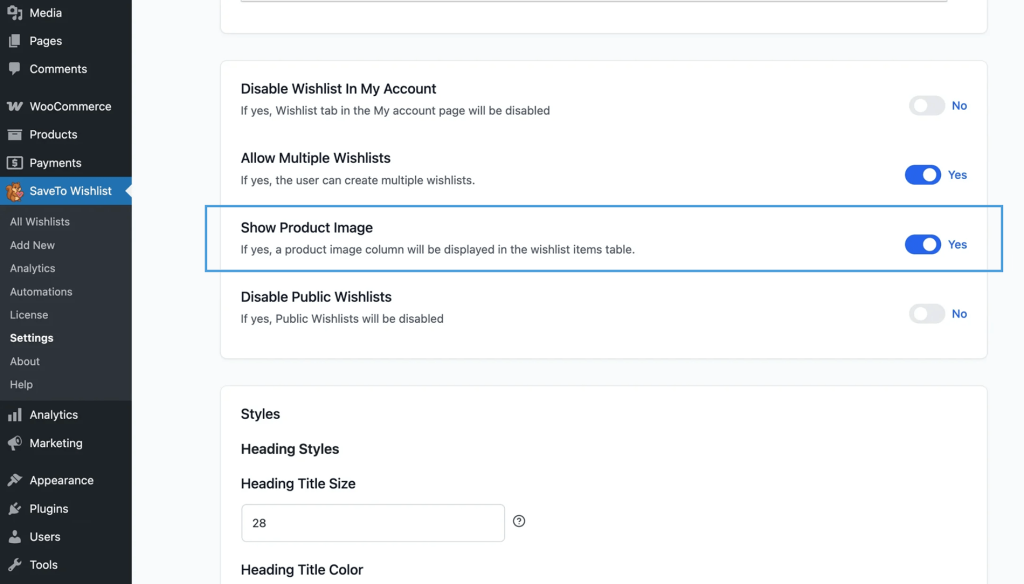
Task: Open the Comments speech bubble icon
Action: [14, 68]
